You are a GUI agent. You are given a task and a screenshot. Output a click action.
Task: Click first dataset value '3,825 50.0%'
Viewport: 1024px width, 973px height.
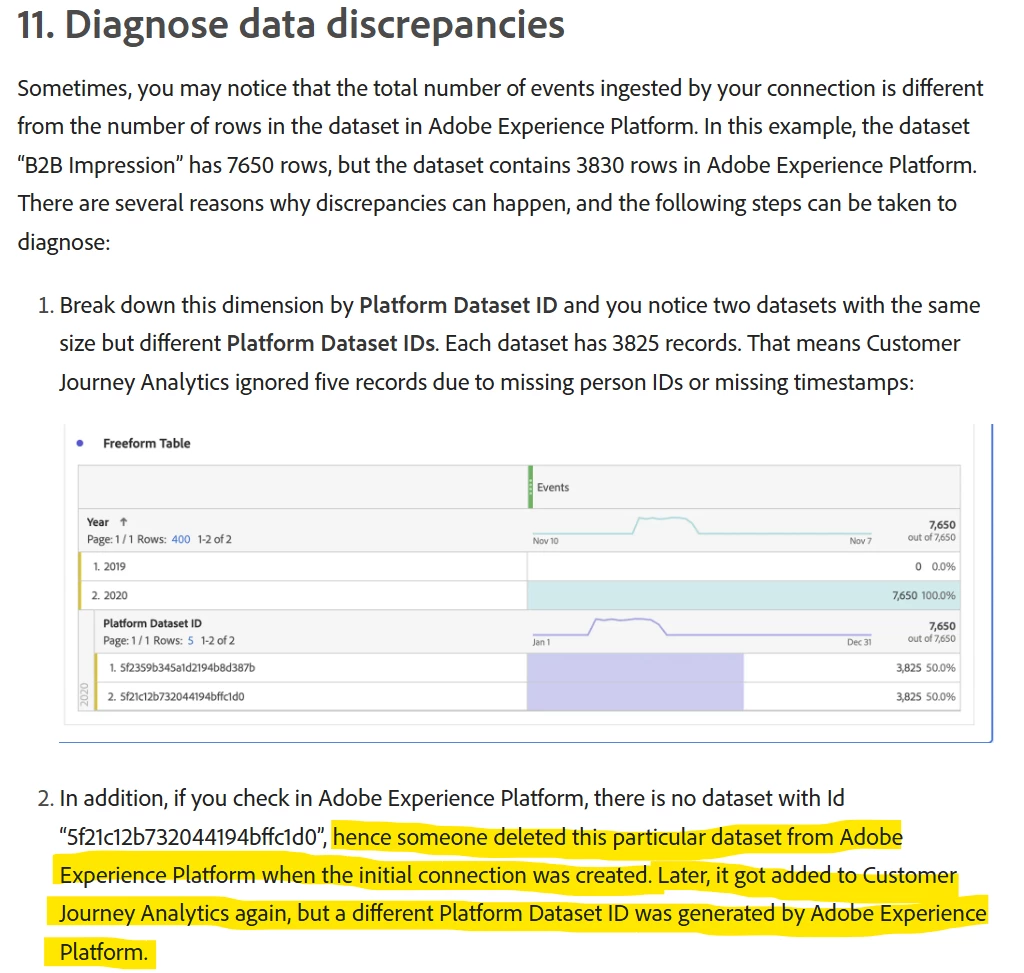(x=925, y=667)
